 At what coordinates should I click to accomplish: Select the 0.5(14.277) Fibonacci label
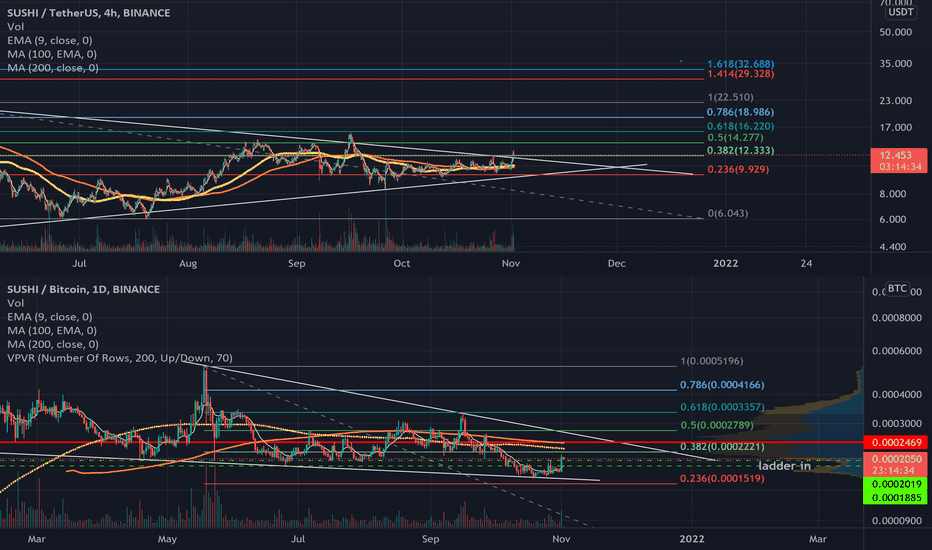click(x=735, y=137)
